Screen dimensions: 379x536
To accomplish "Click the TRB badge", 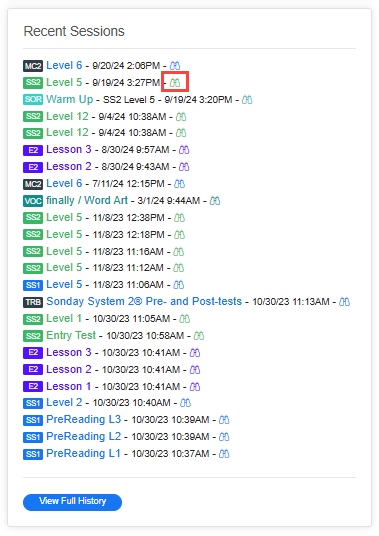I will pos(33,302).
